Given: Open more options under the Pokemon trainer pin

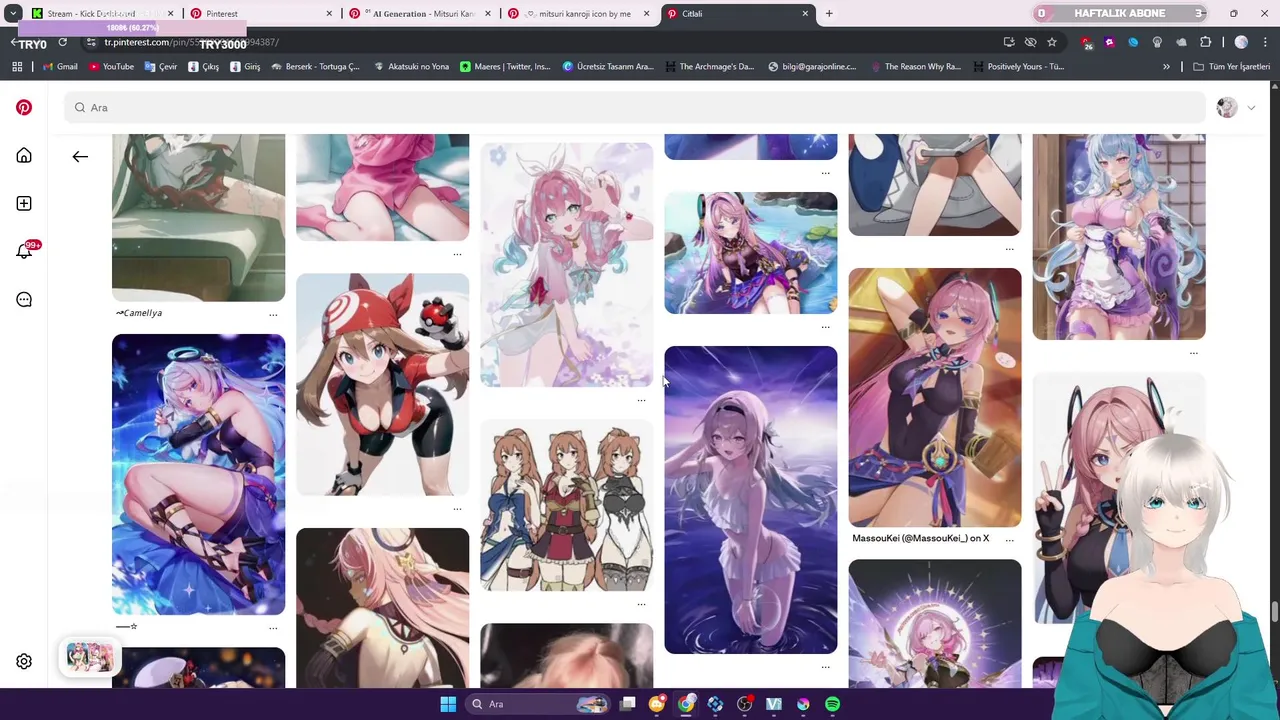Looking at the screenshot, I should tap(457, 508).
